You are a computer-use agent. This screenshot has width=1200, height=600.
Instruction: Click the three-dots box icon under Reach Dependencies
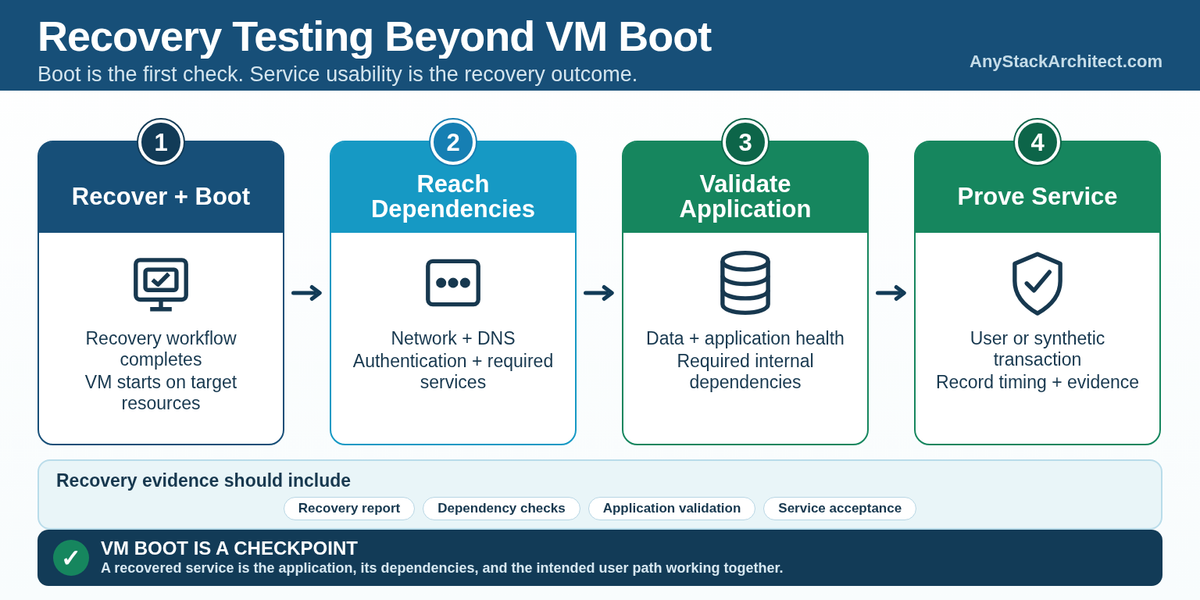click(453, 283)
